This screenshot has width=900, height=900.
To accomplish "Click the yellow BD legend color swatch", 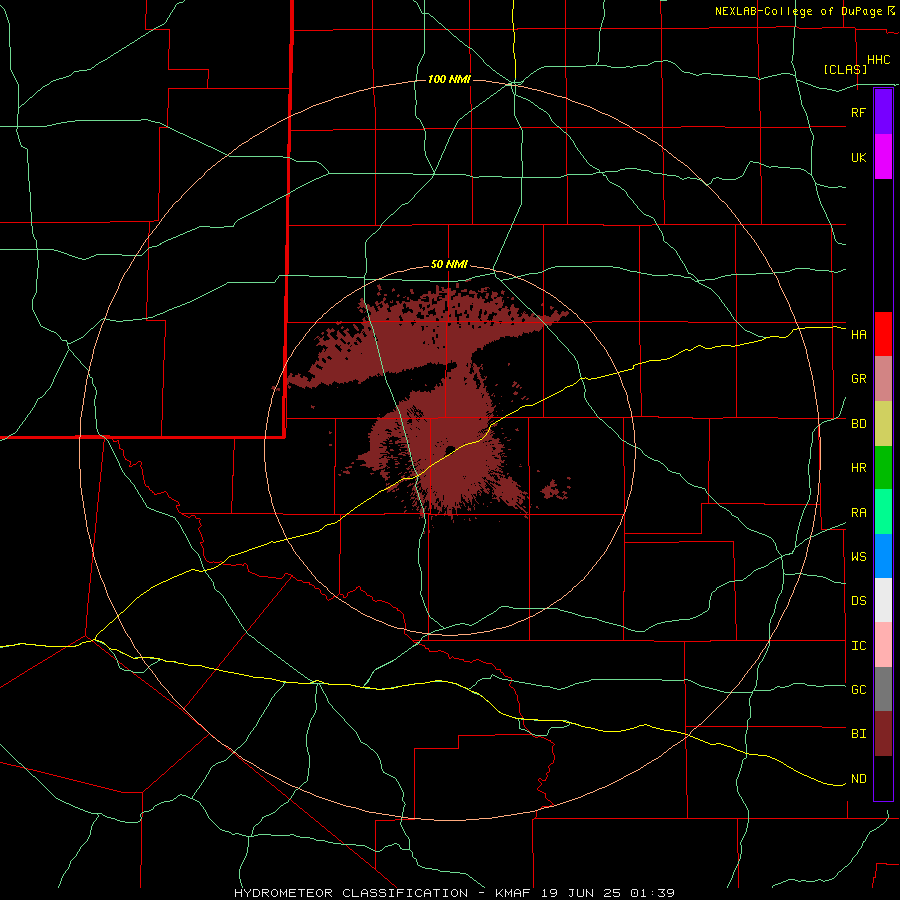I will (x=883, y=424).
